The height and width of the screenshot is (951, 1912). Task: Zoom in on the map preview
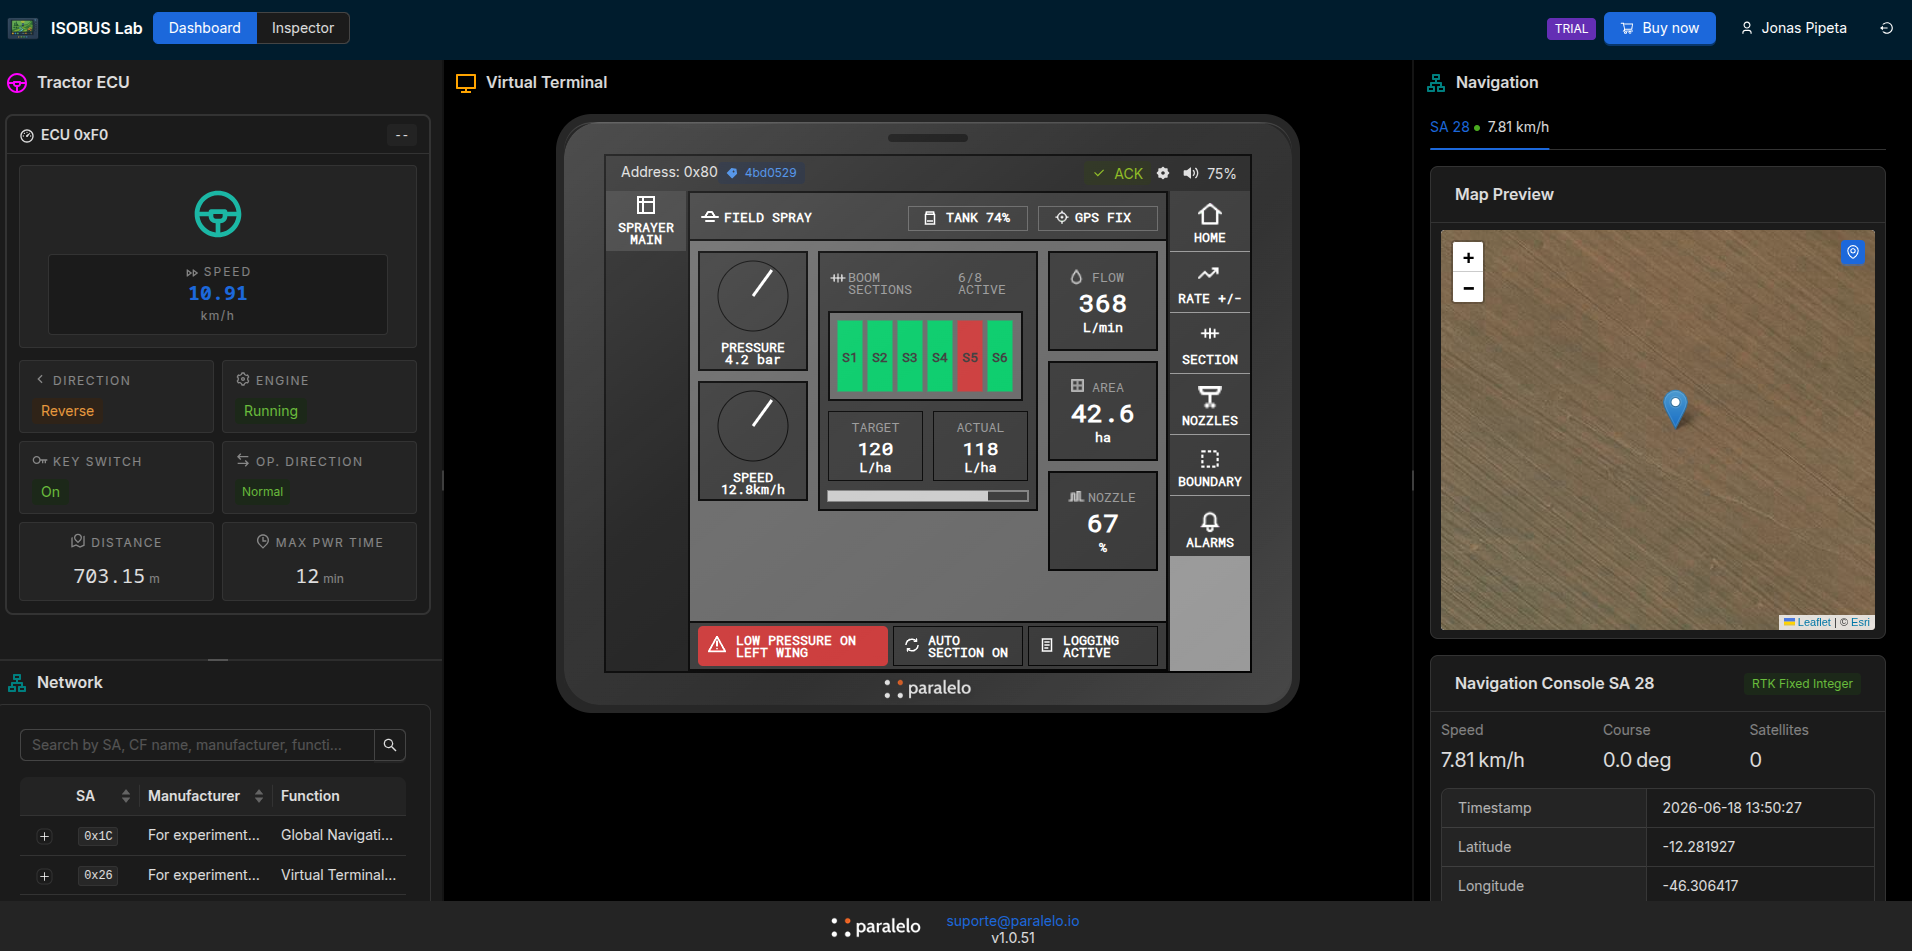(x=1468, y=257)
